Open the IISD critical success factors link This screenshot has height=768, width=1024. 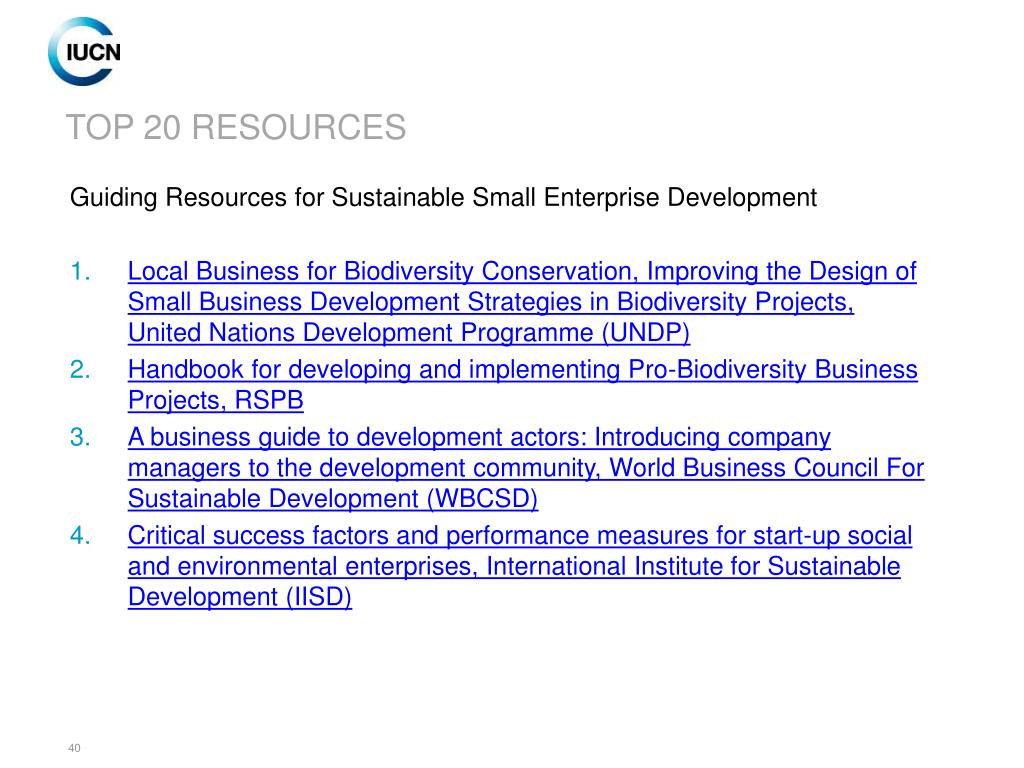[x=520, y=566]
